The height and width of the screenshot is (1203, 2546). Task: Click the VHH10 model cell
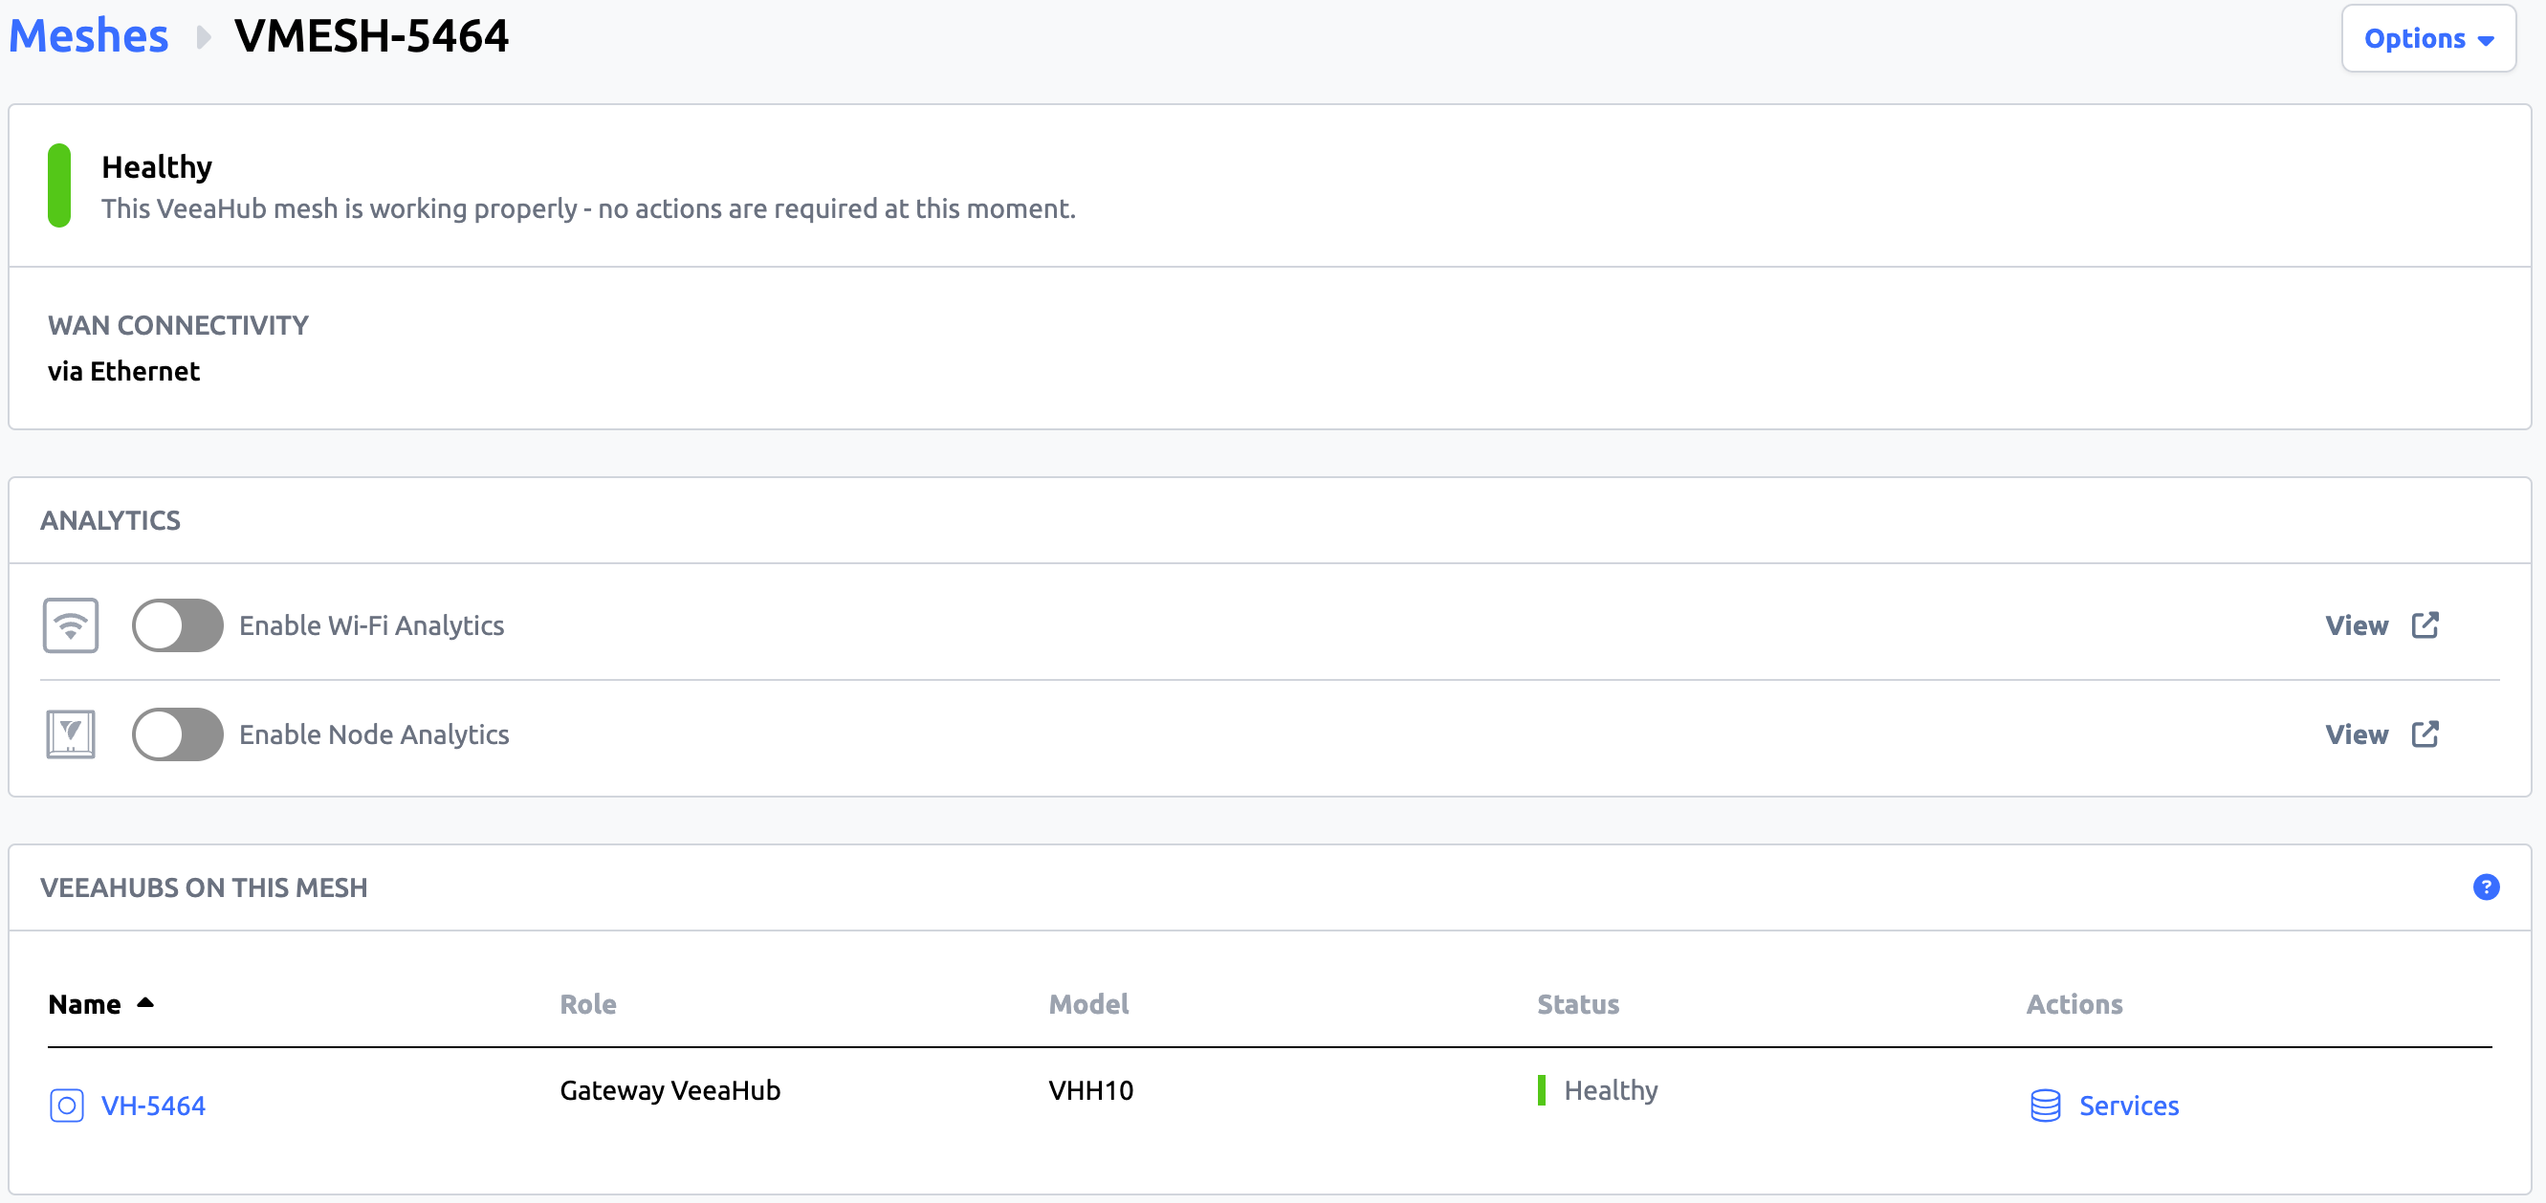[x=1090, y=1090]
